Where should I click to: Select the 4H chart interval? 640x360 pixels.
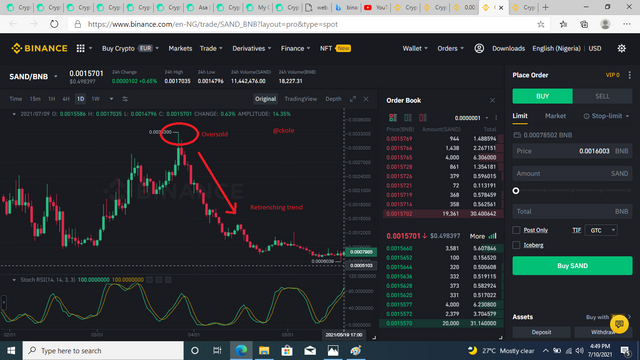(66, 99)
